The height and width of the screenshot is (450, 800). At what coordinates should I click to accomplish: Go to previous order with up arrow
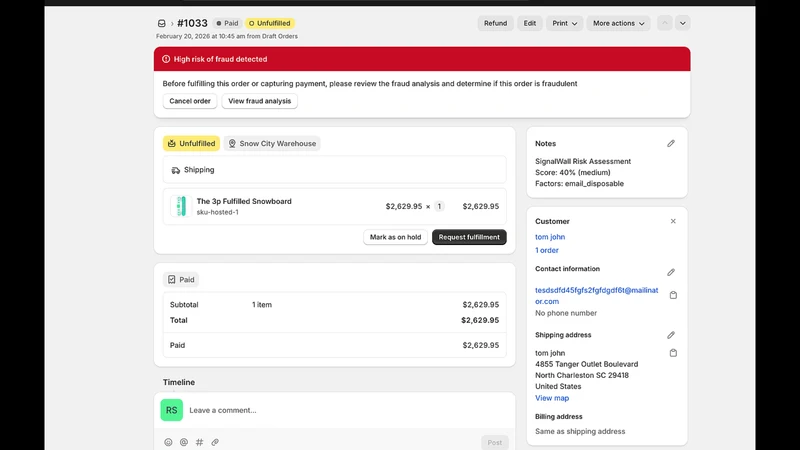pos(664,23)
